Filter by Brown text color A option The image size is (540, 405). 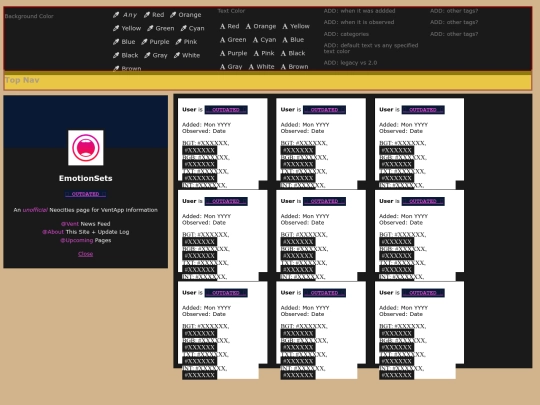click(294, 66)
